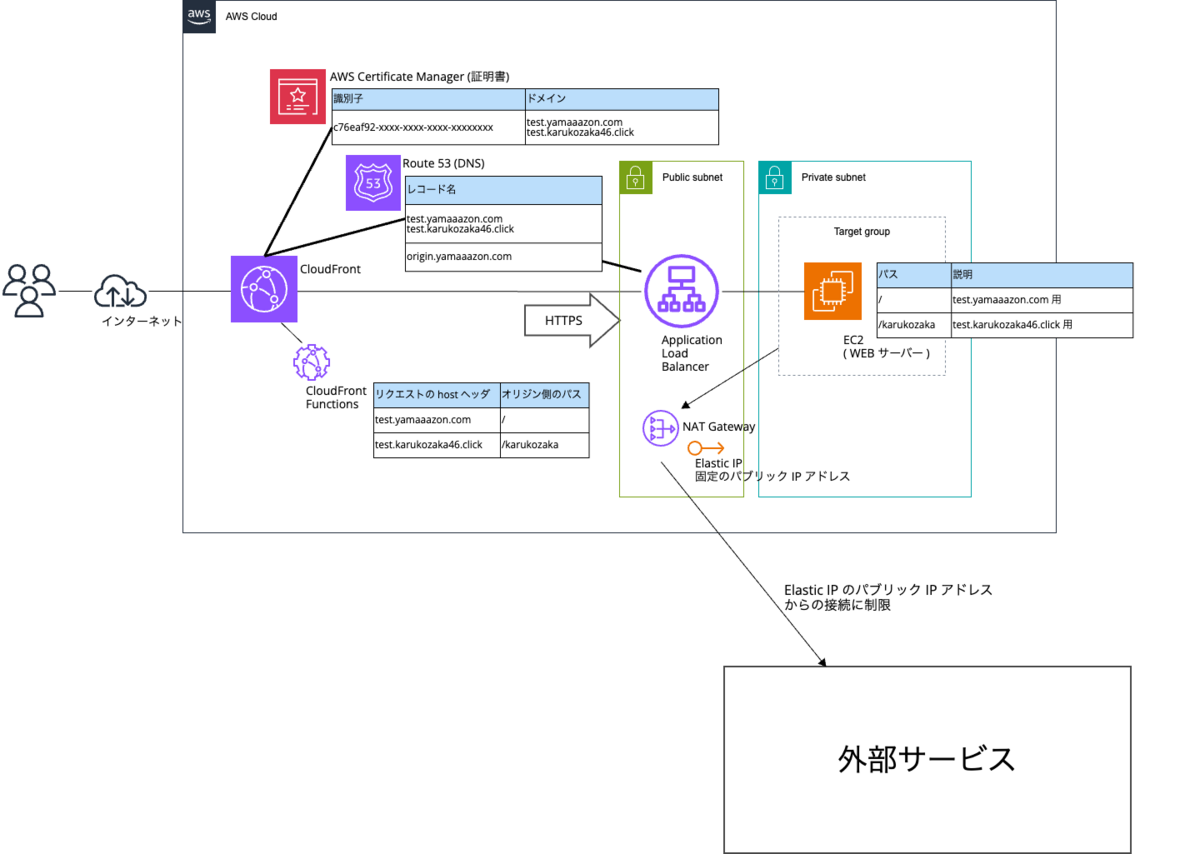
Task: Click the EC2 ( WEB サーバー ) label
Action: click(x=886, y=346)
